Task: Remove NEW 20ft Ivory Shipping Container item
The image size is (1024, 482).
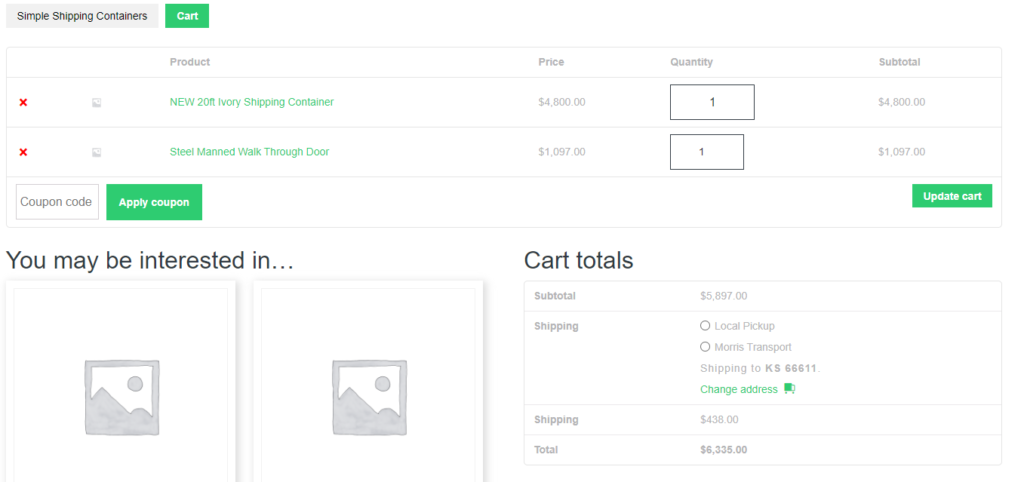Action: click(23, 102)
